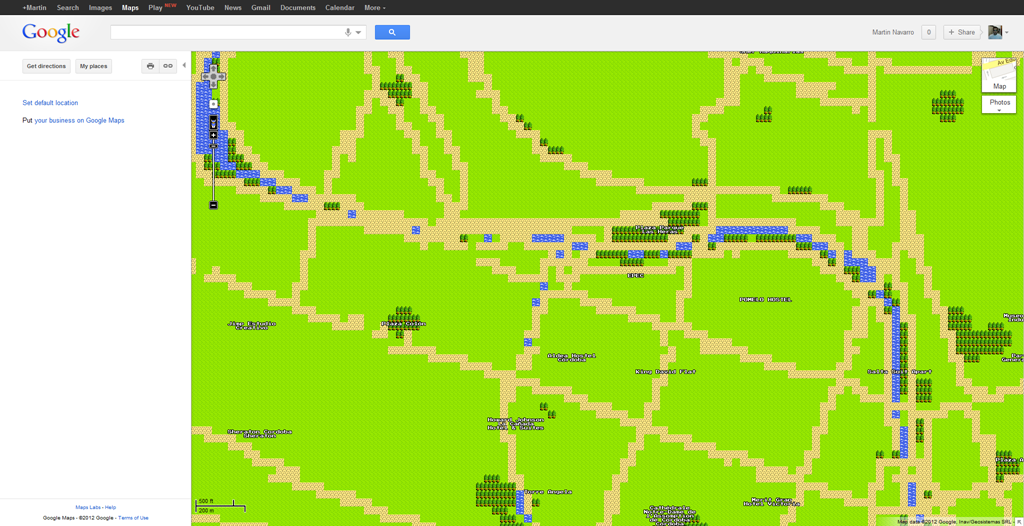Open the search options dropdown arrow
The image size is (1024, 526).
(359, 33)
